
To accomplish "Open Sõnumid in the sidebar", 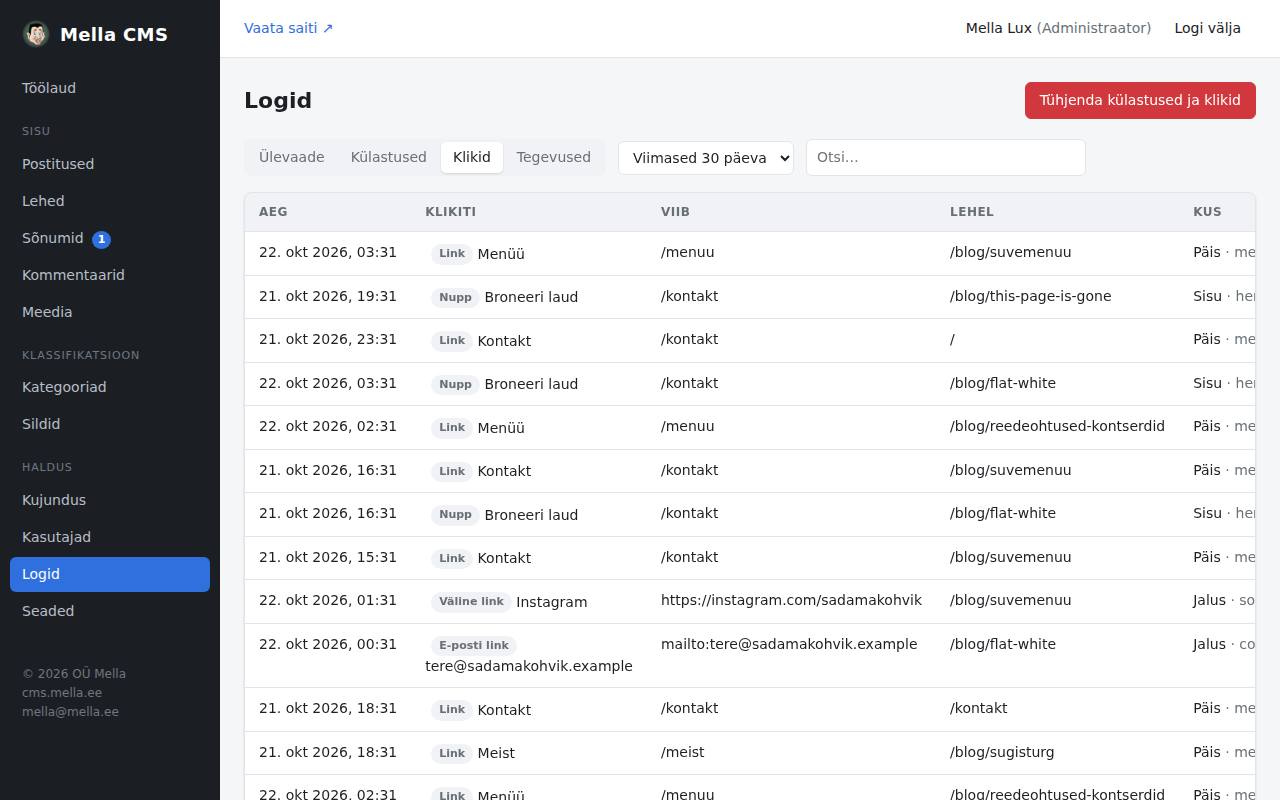I will coord(110,238).
